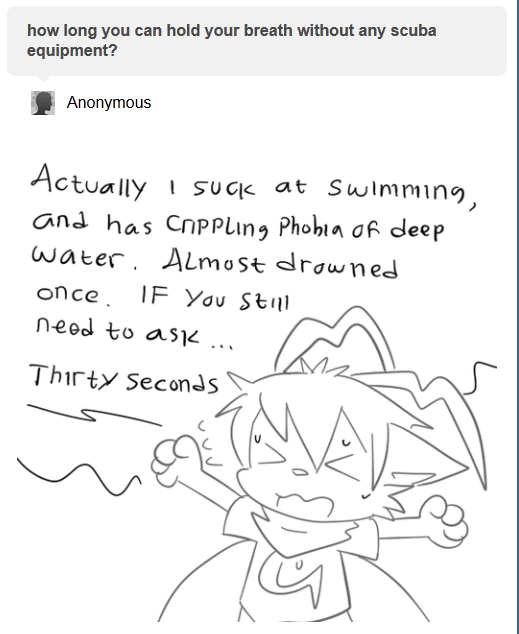Click the handwritten 'need to ask' text
The width and height of the screenshot is (519, 634).
pos(117,330)
